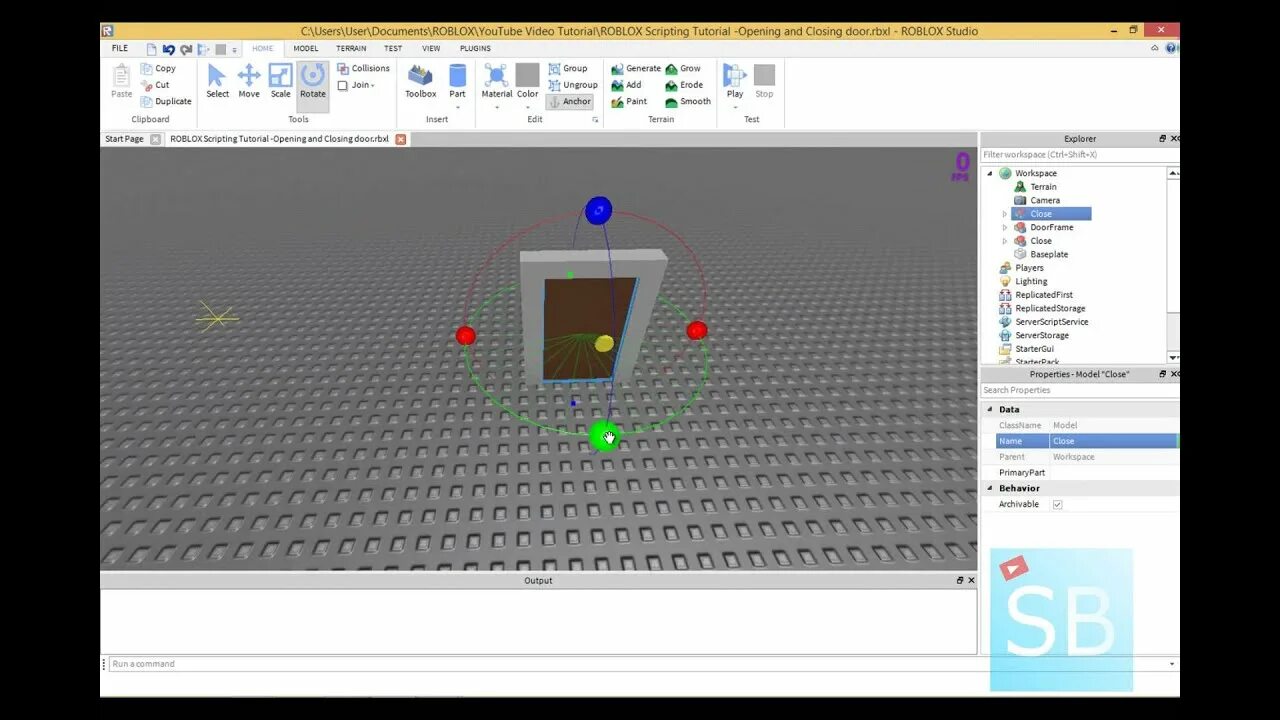
Task: Toggle the Anchor setting
Action: coord(570,101)
